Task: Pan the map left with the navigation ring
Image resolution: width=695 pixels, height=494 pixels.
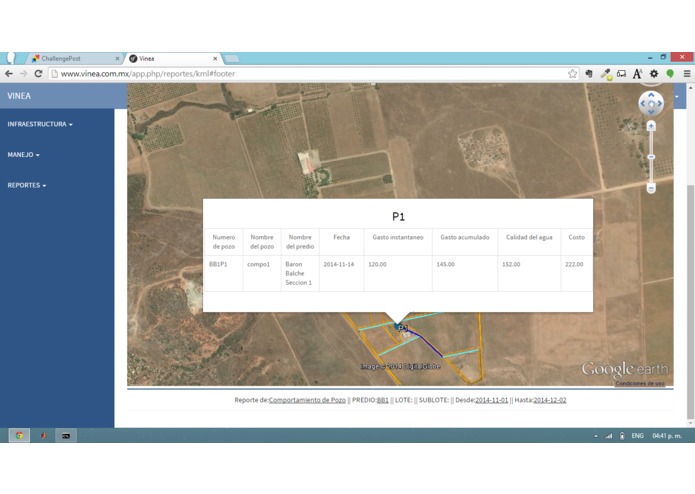Action: coord(643,104)
